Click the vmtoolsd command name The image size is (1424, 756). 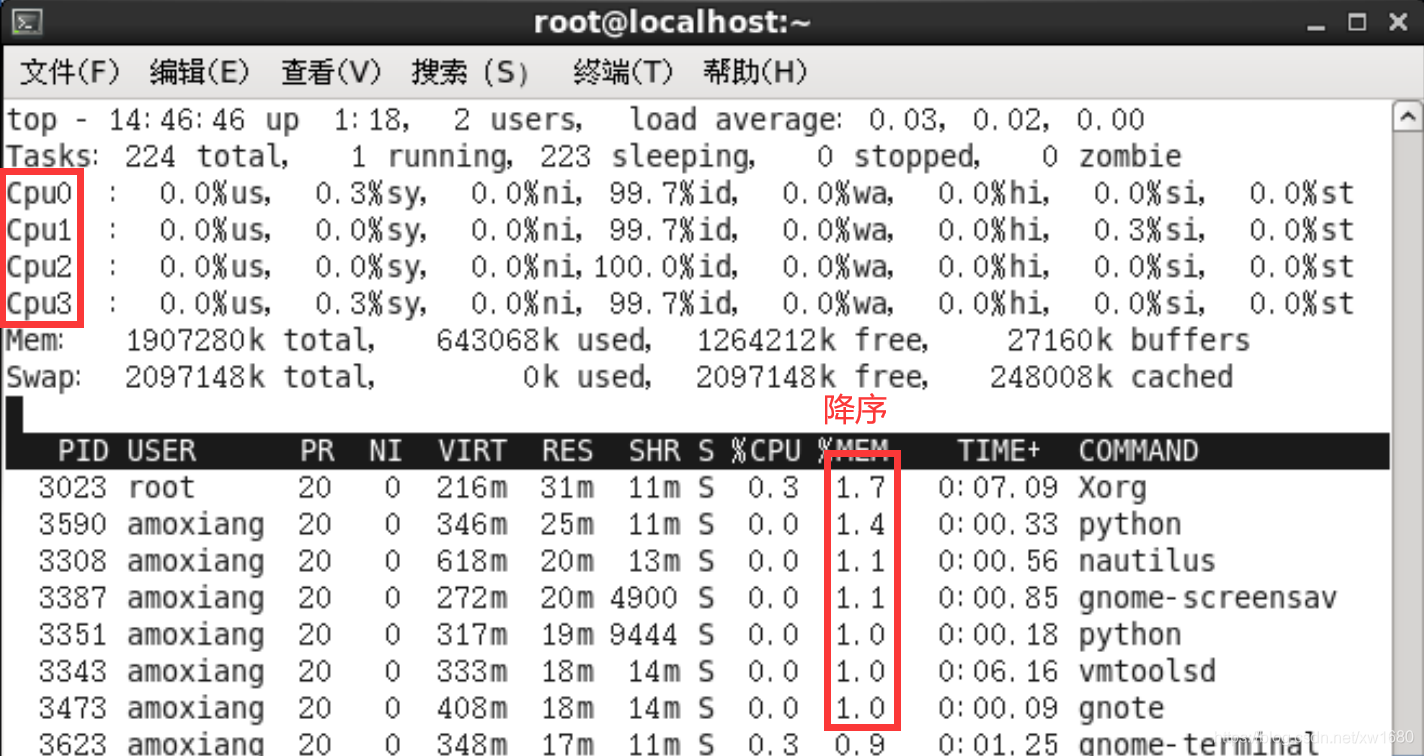[x=1147, y=671]
